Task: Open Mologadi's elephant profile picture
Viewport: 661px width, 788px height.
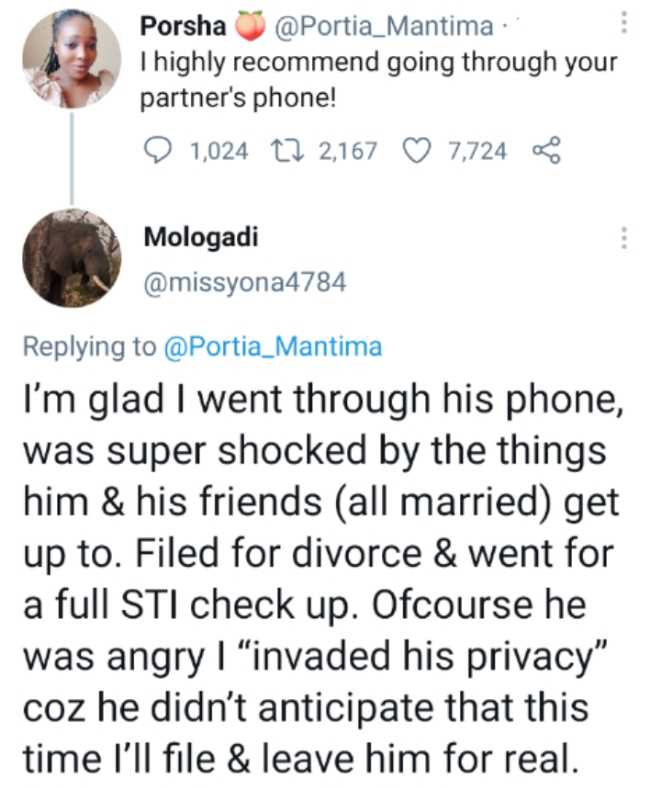Action: pos(71,257)
